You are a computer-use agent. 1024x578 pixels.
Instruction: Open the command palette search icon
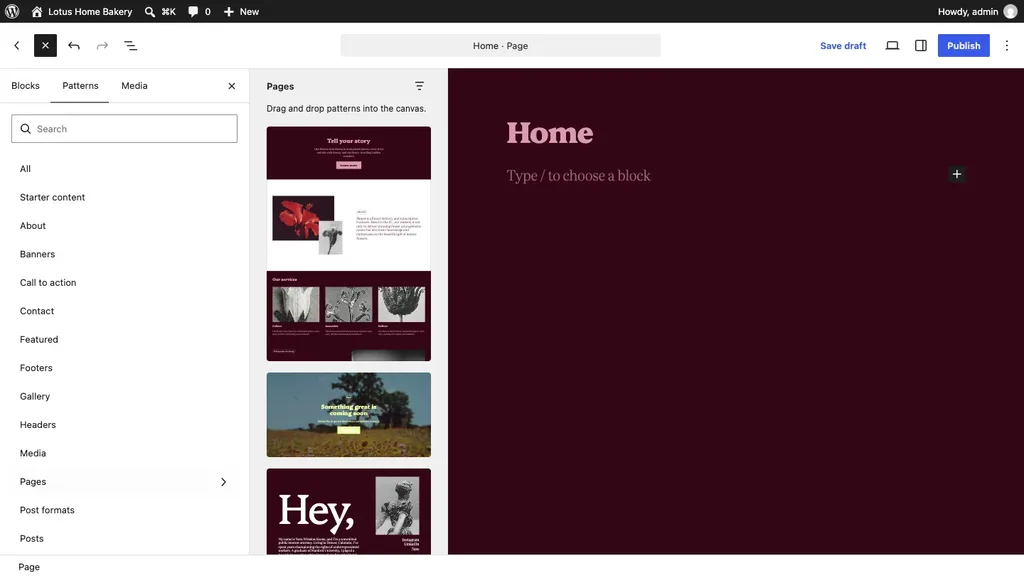point(150,11)
